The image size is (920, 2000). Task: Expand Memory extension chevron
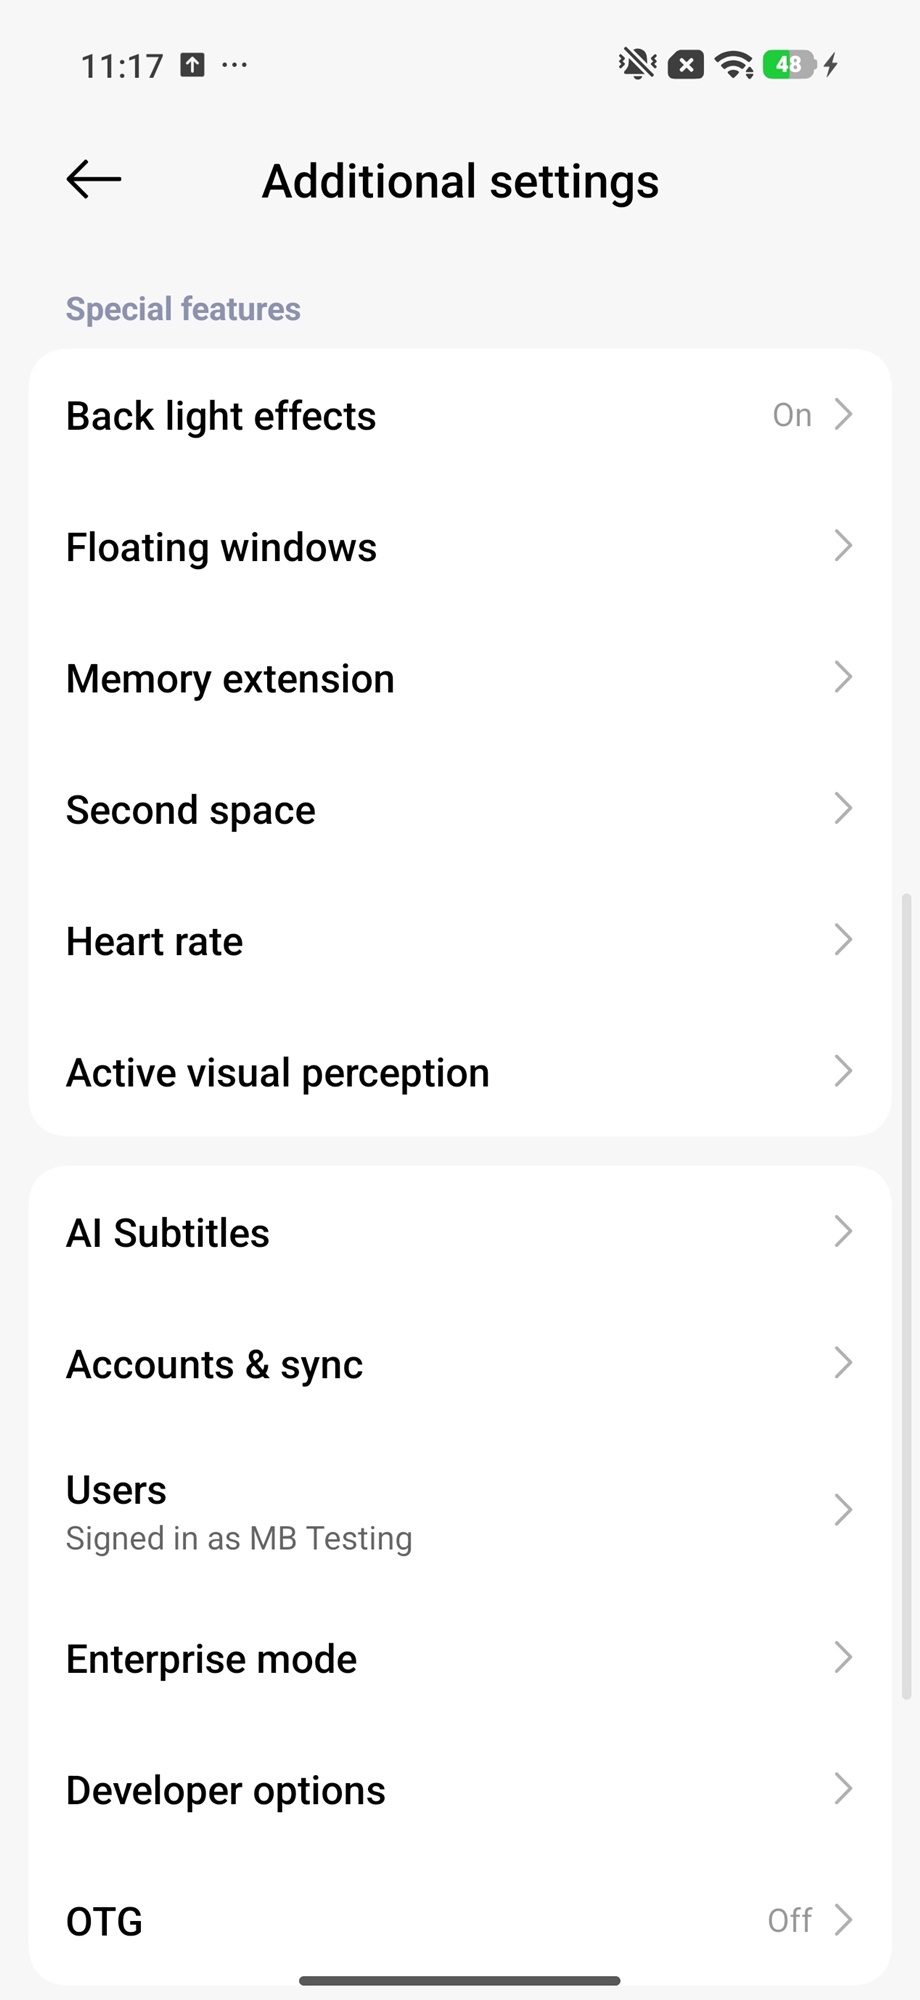click(x=842, y=678)
